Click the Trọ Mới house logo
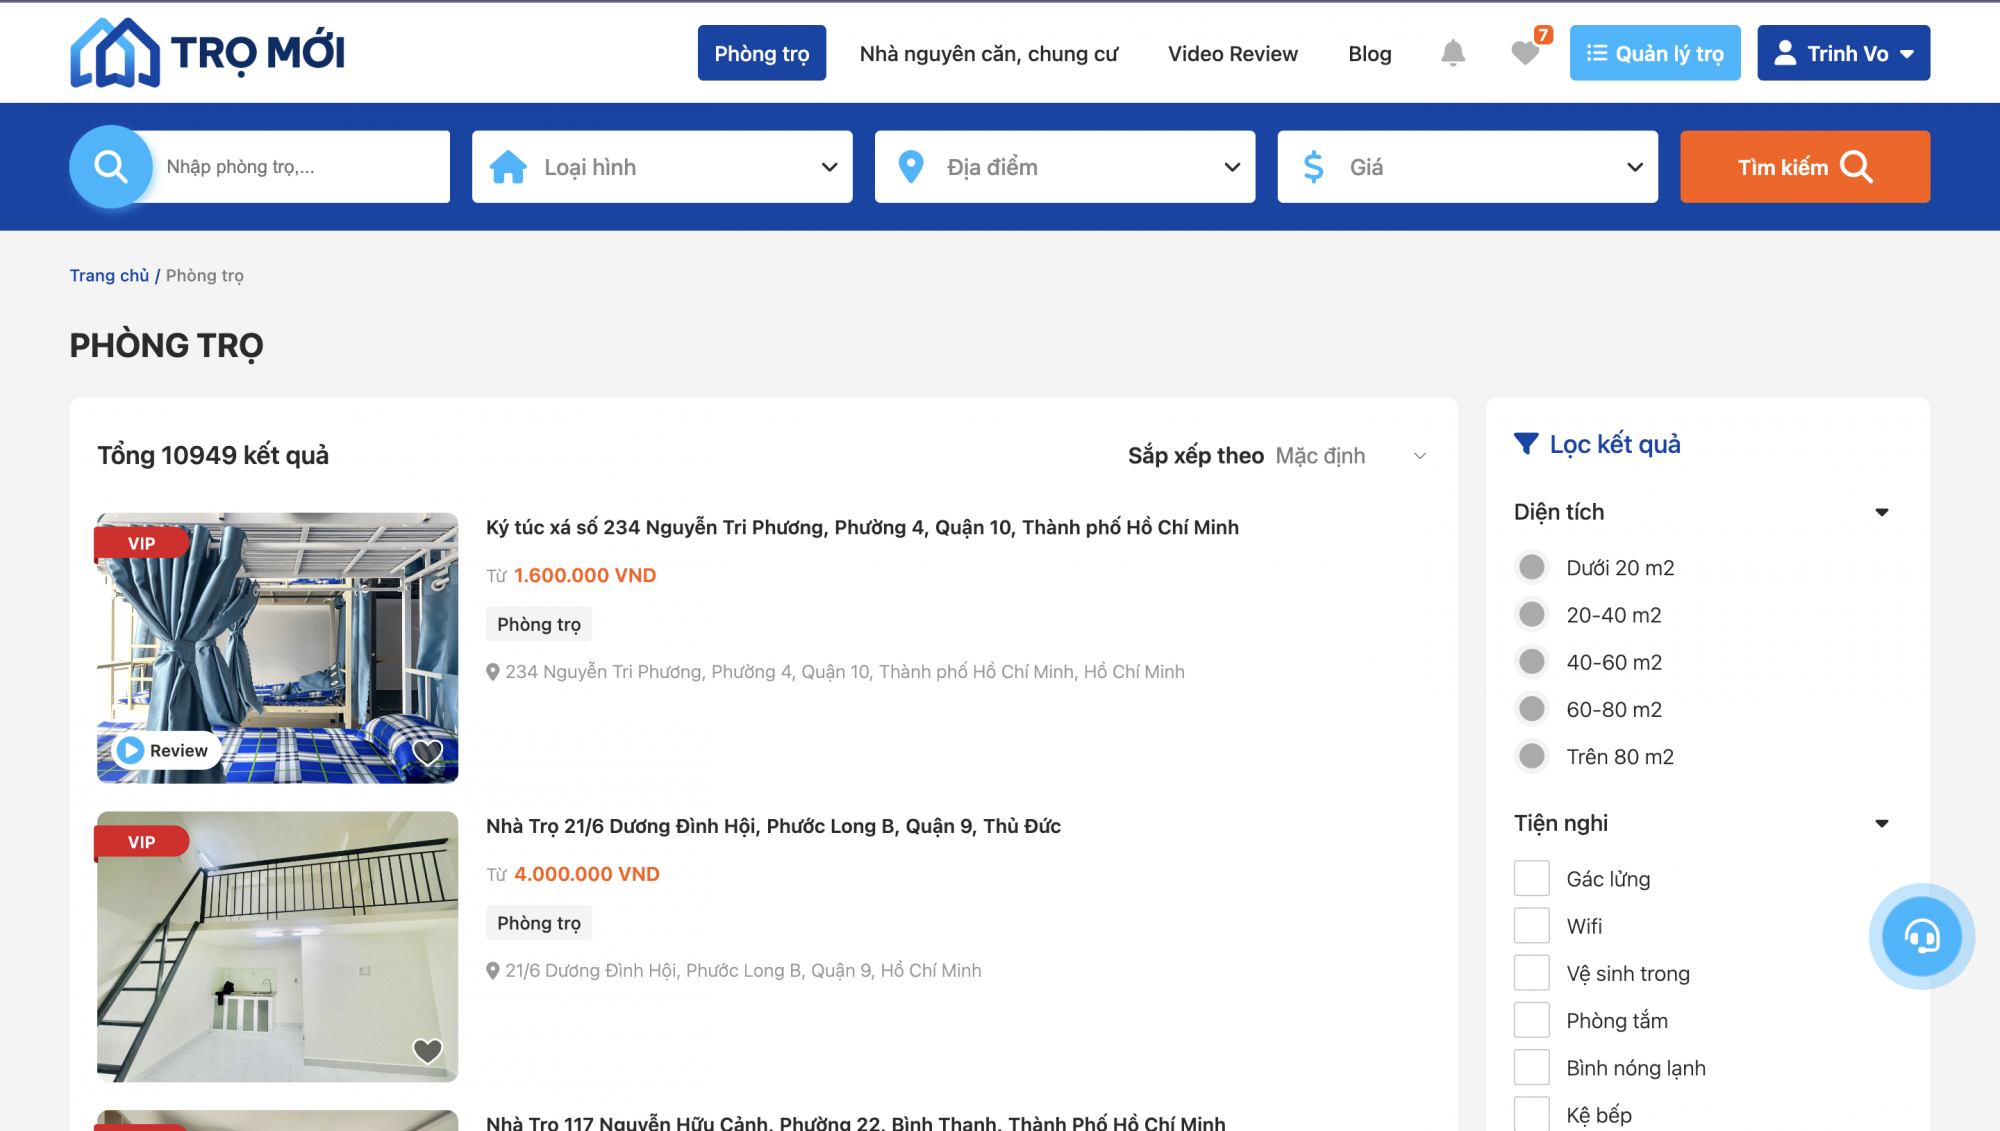2000x1131 pixels. click(207, 52)
